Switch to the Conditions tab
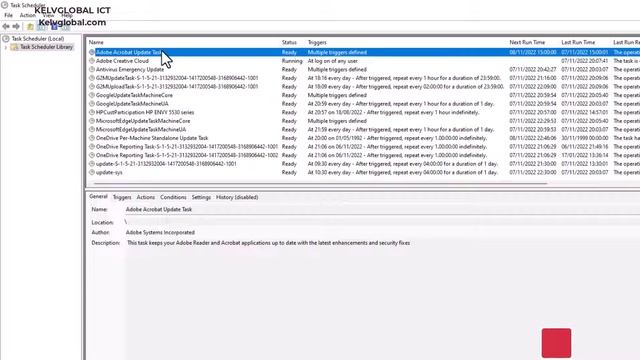Image resolution: width=640 pixels, height=360 pixels. pyautogui.click(x=173, y=197)
